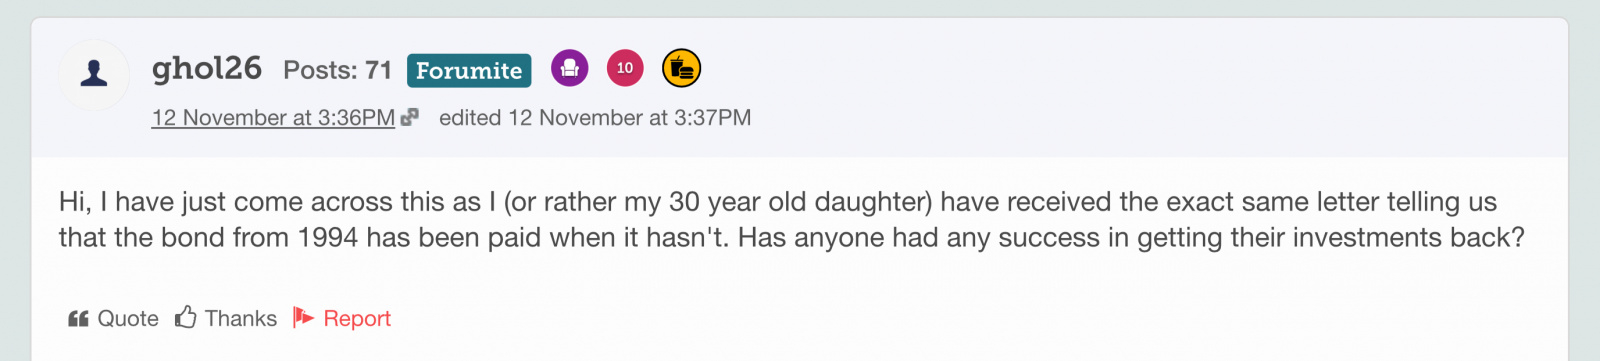Open the 12 November at 3:36PM permalink
This screenshot has height=361, width=1600.
(273, 118)
